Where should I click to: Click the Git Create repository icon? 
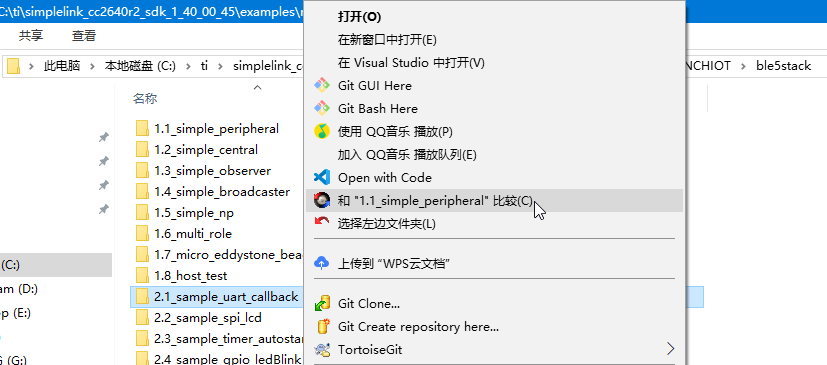(x=322, y=326)
